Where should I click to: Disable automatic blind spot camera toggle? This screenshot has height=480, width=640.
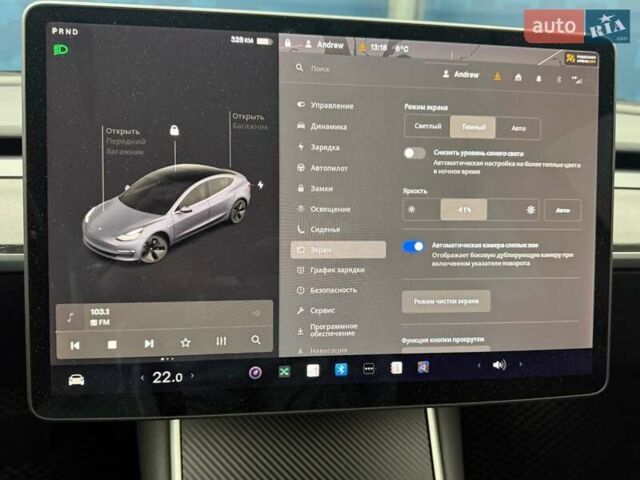413,246
